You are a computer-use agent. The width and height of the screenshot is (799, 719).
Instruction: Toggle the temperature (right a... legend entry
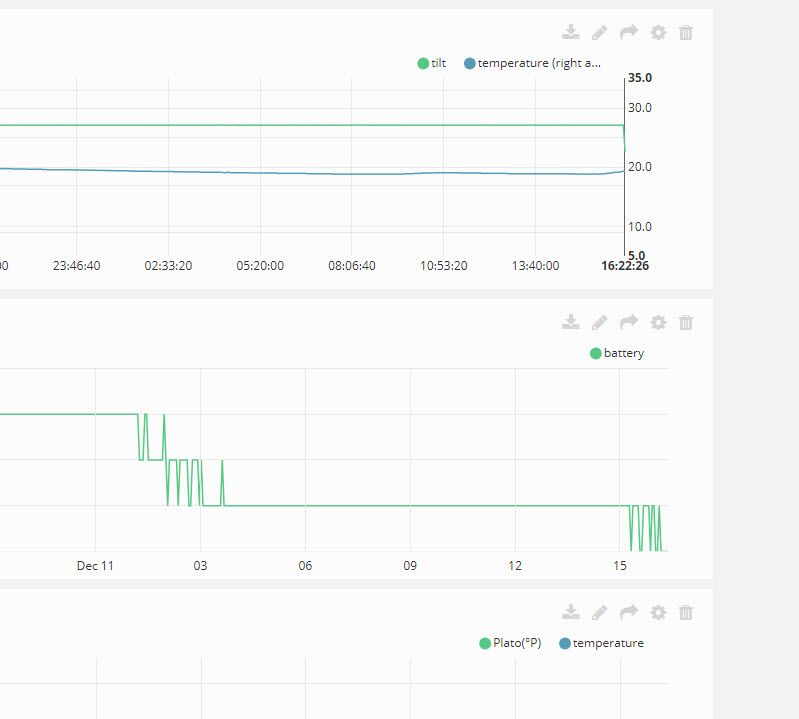click(x=533, y=63)
